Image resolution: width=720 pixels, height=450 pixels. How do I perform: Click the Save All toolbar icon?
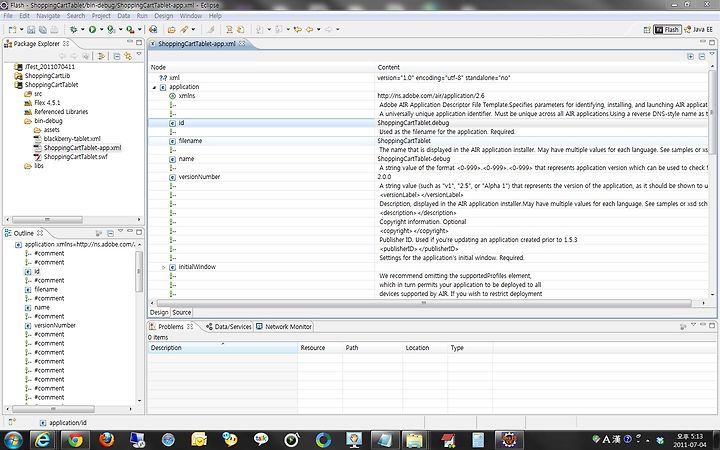(43, 29)
